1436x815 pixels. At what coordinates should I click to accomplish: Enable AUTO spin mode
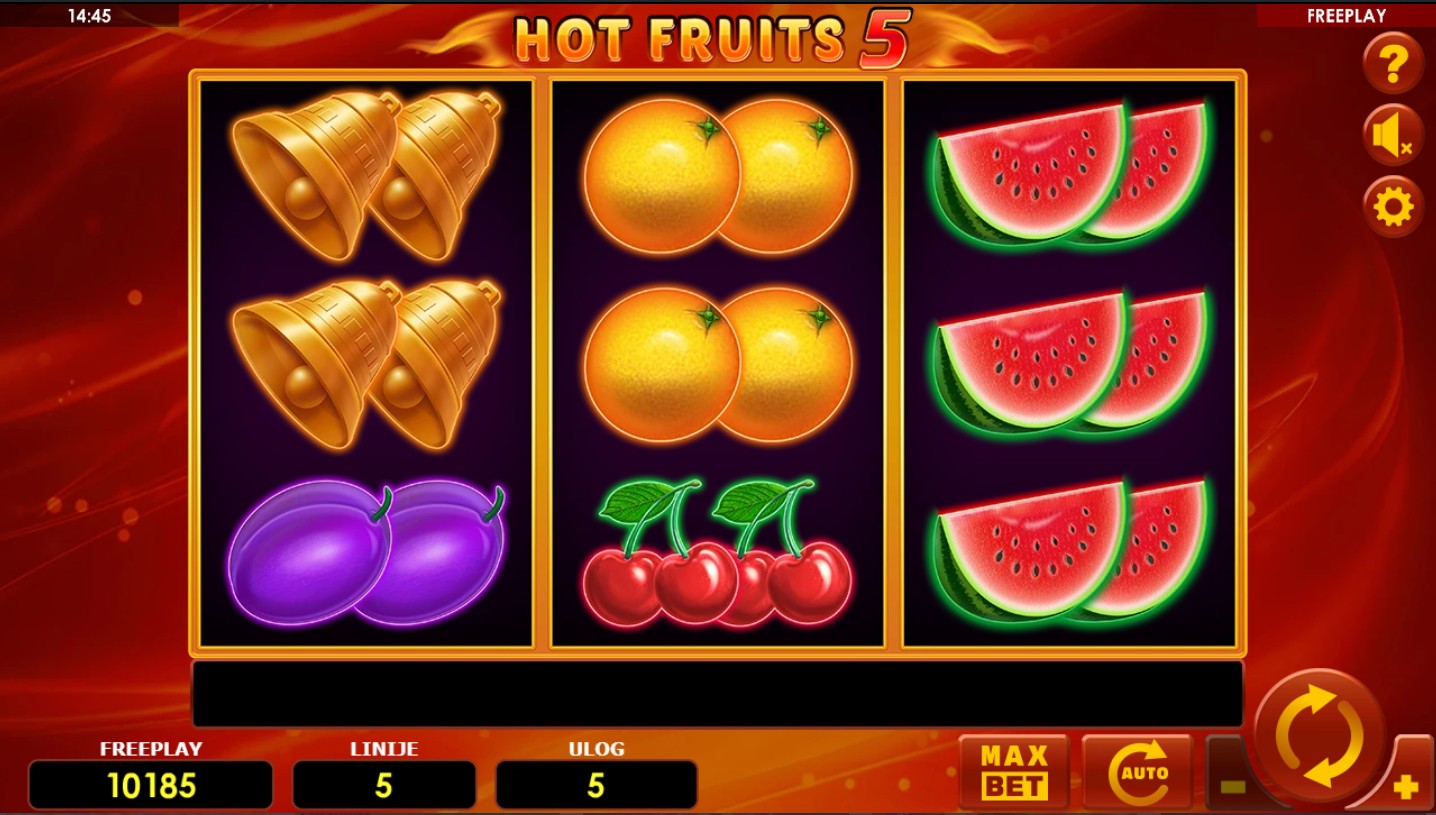click(x=1137, y=772)
